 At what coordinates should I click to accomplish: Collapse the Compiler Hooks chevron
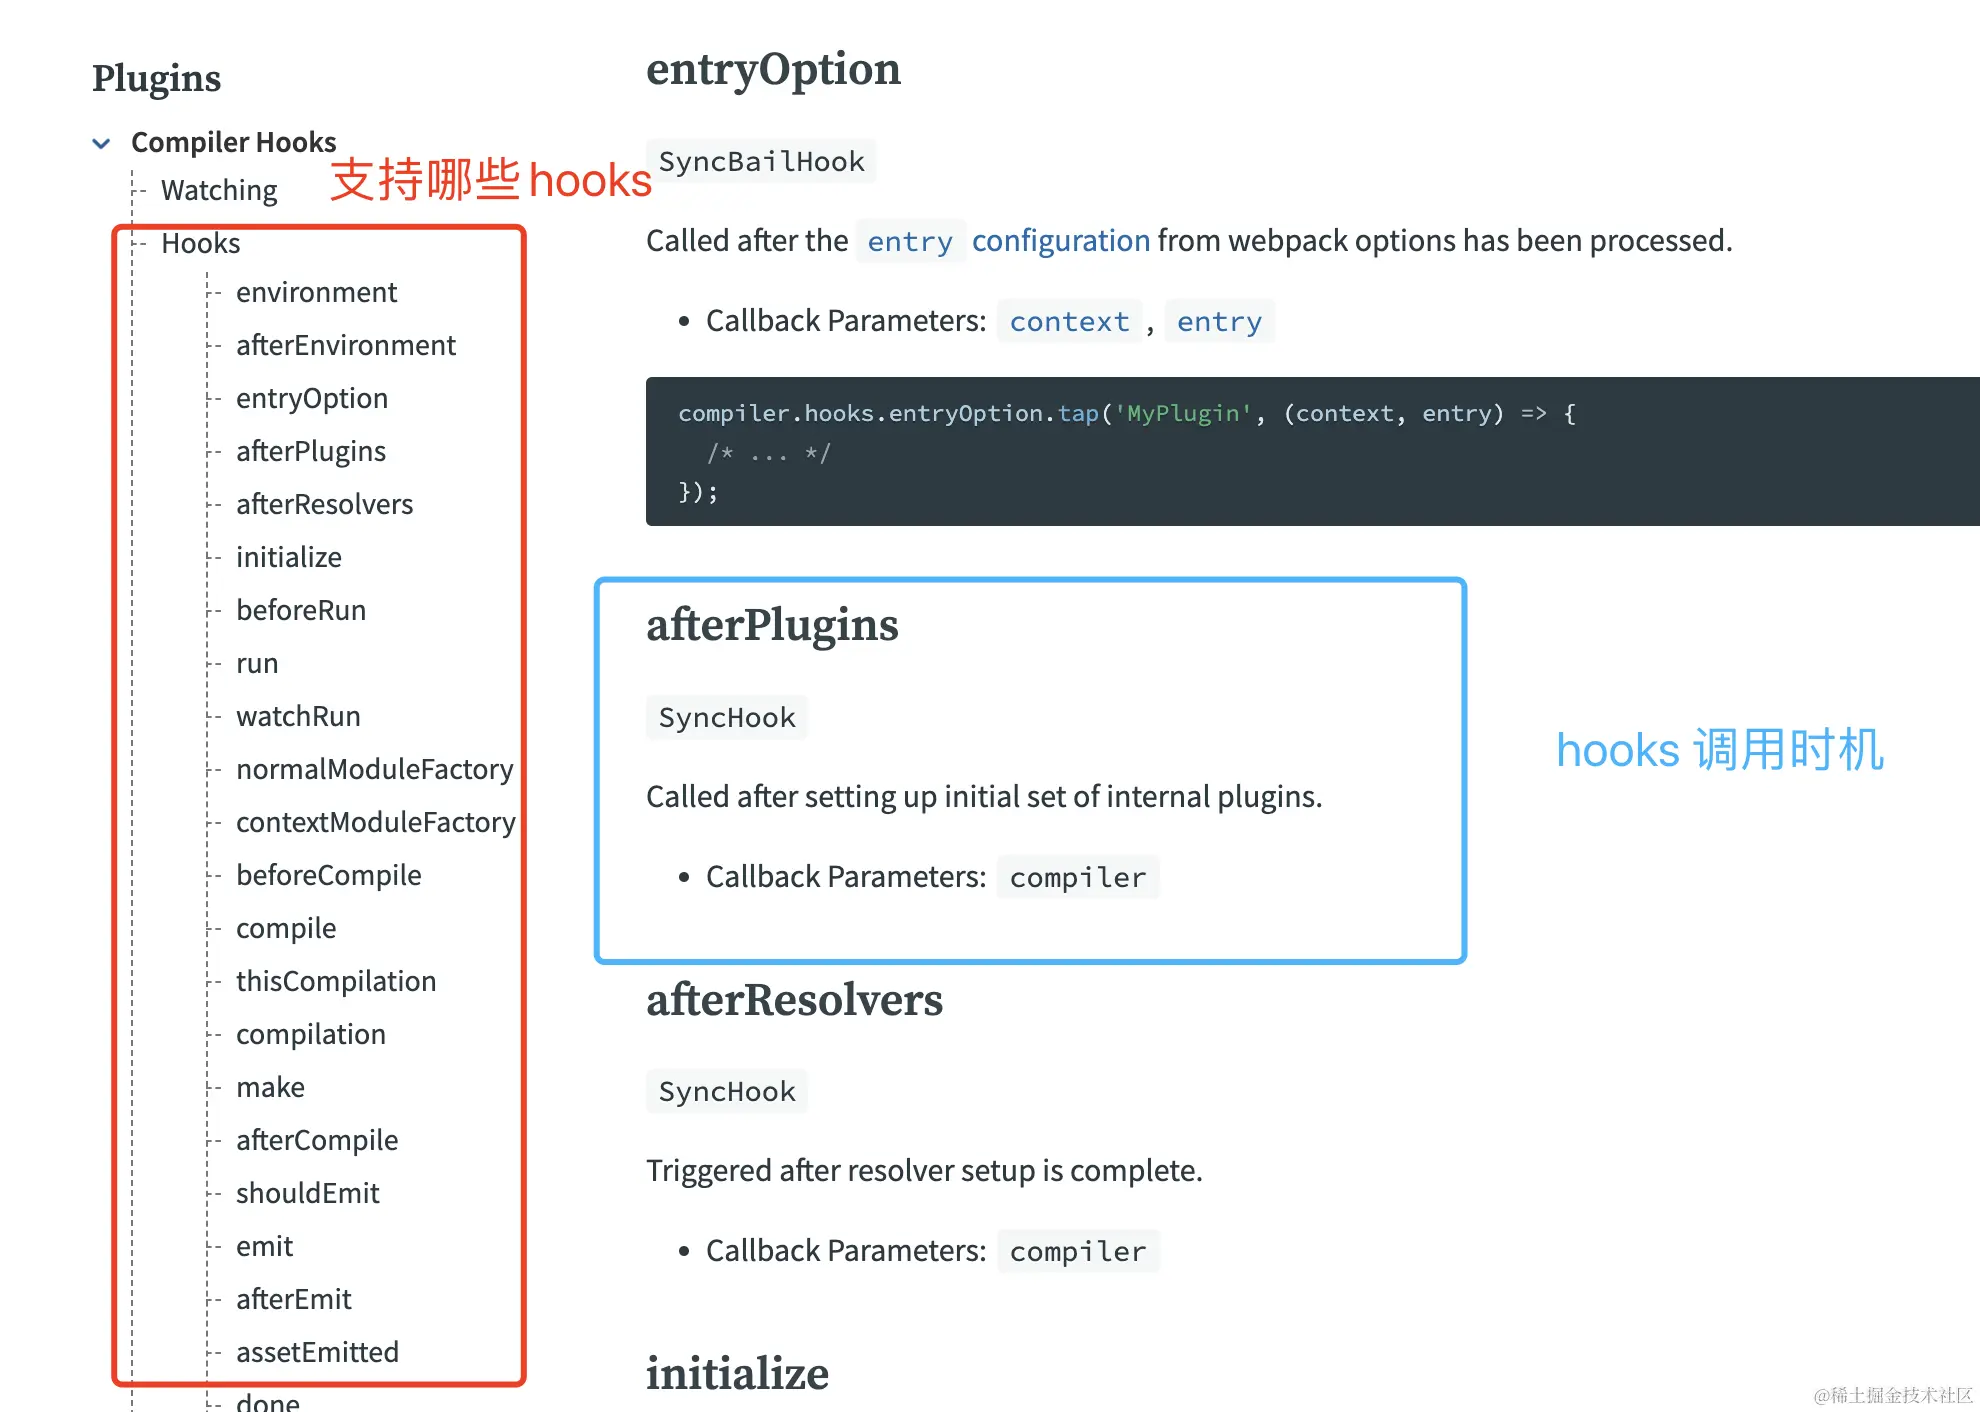click(101, 143)
